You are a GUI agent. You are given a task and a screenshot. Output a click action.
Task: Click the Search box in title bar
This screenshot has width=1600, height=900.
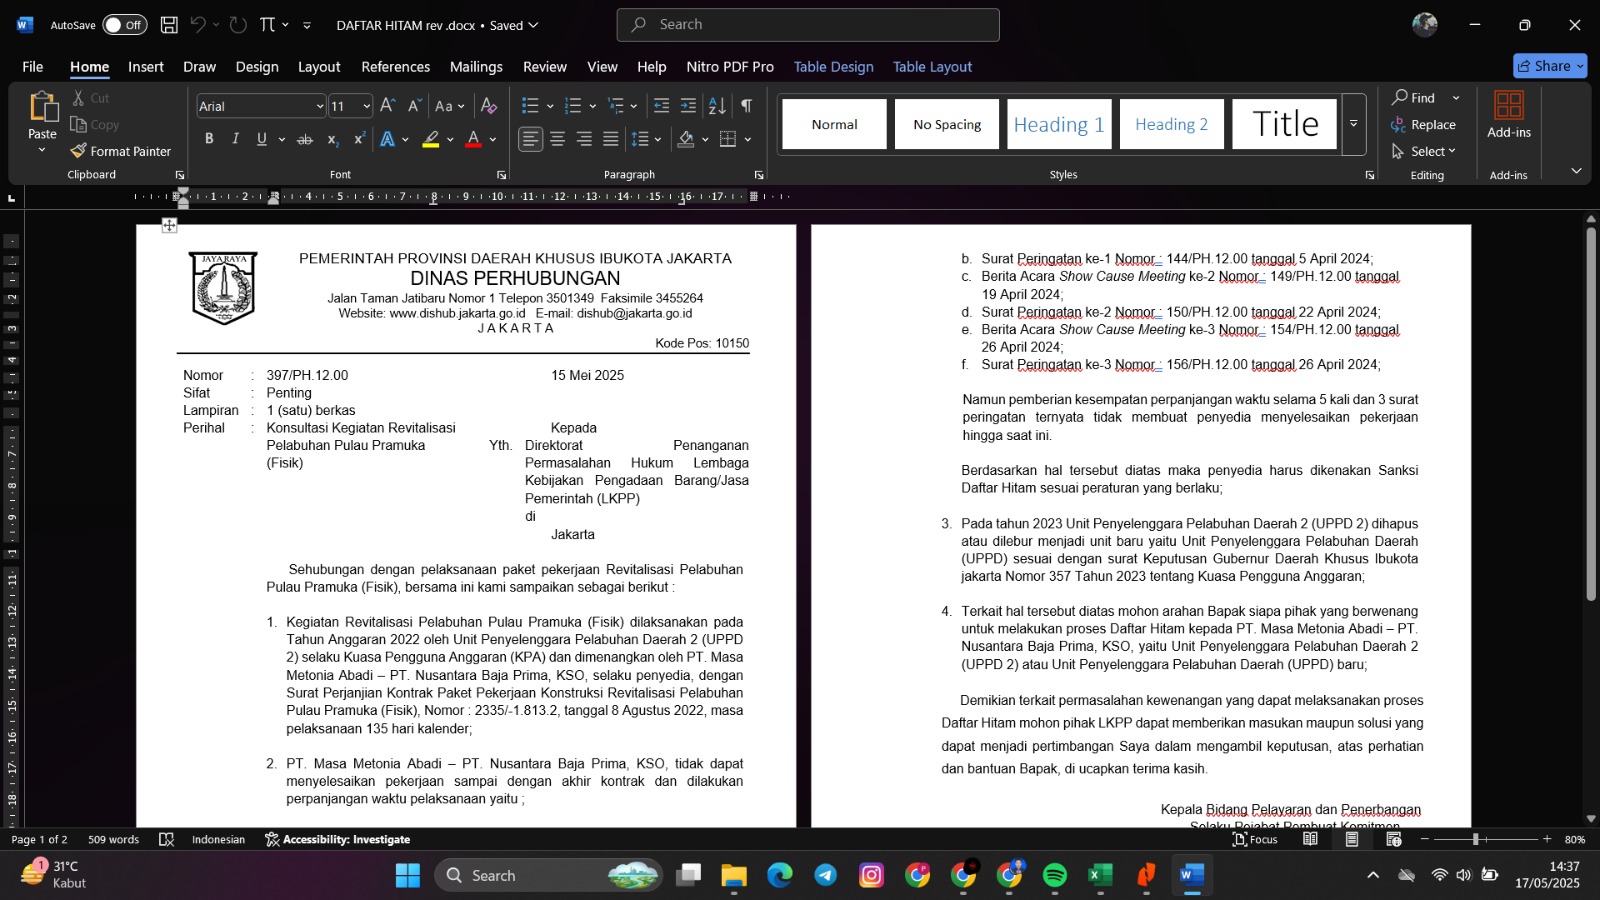(x=808, y=25)
